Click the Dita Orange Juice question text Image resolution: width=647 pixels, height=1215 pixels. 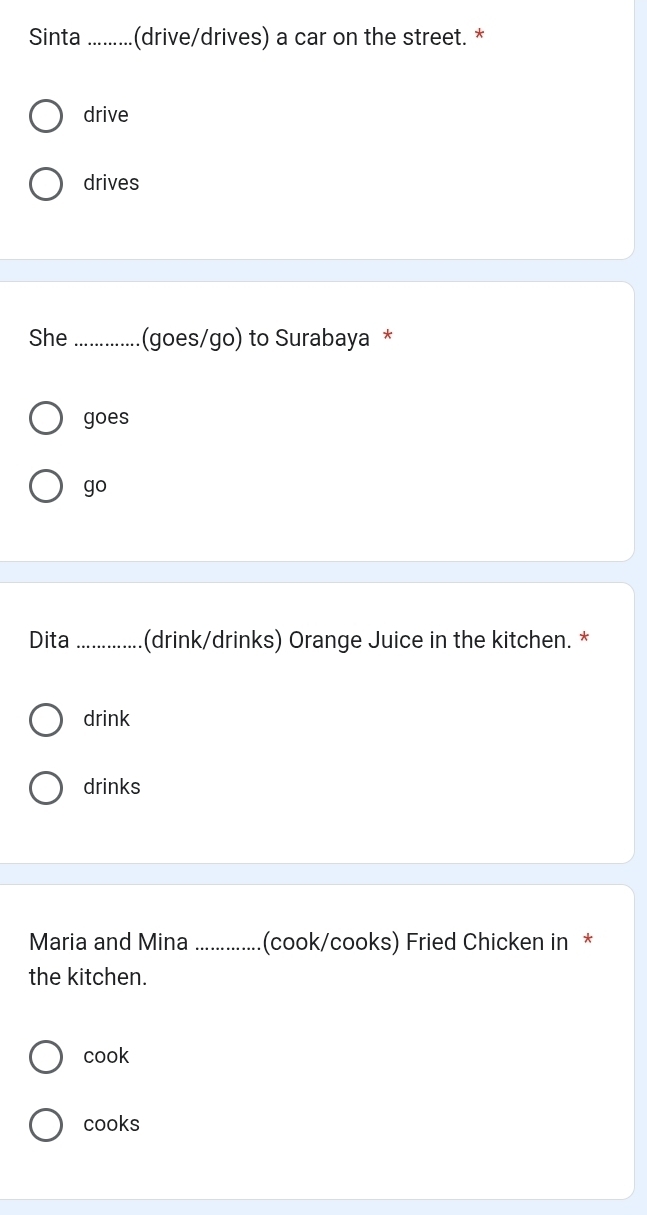click(x=300, y=639)
